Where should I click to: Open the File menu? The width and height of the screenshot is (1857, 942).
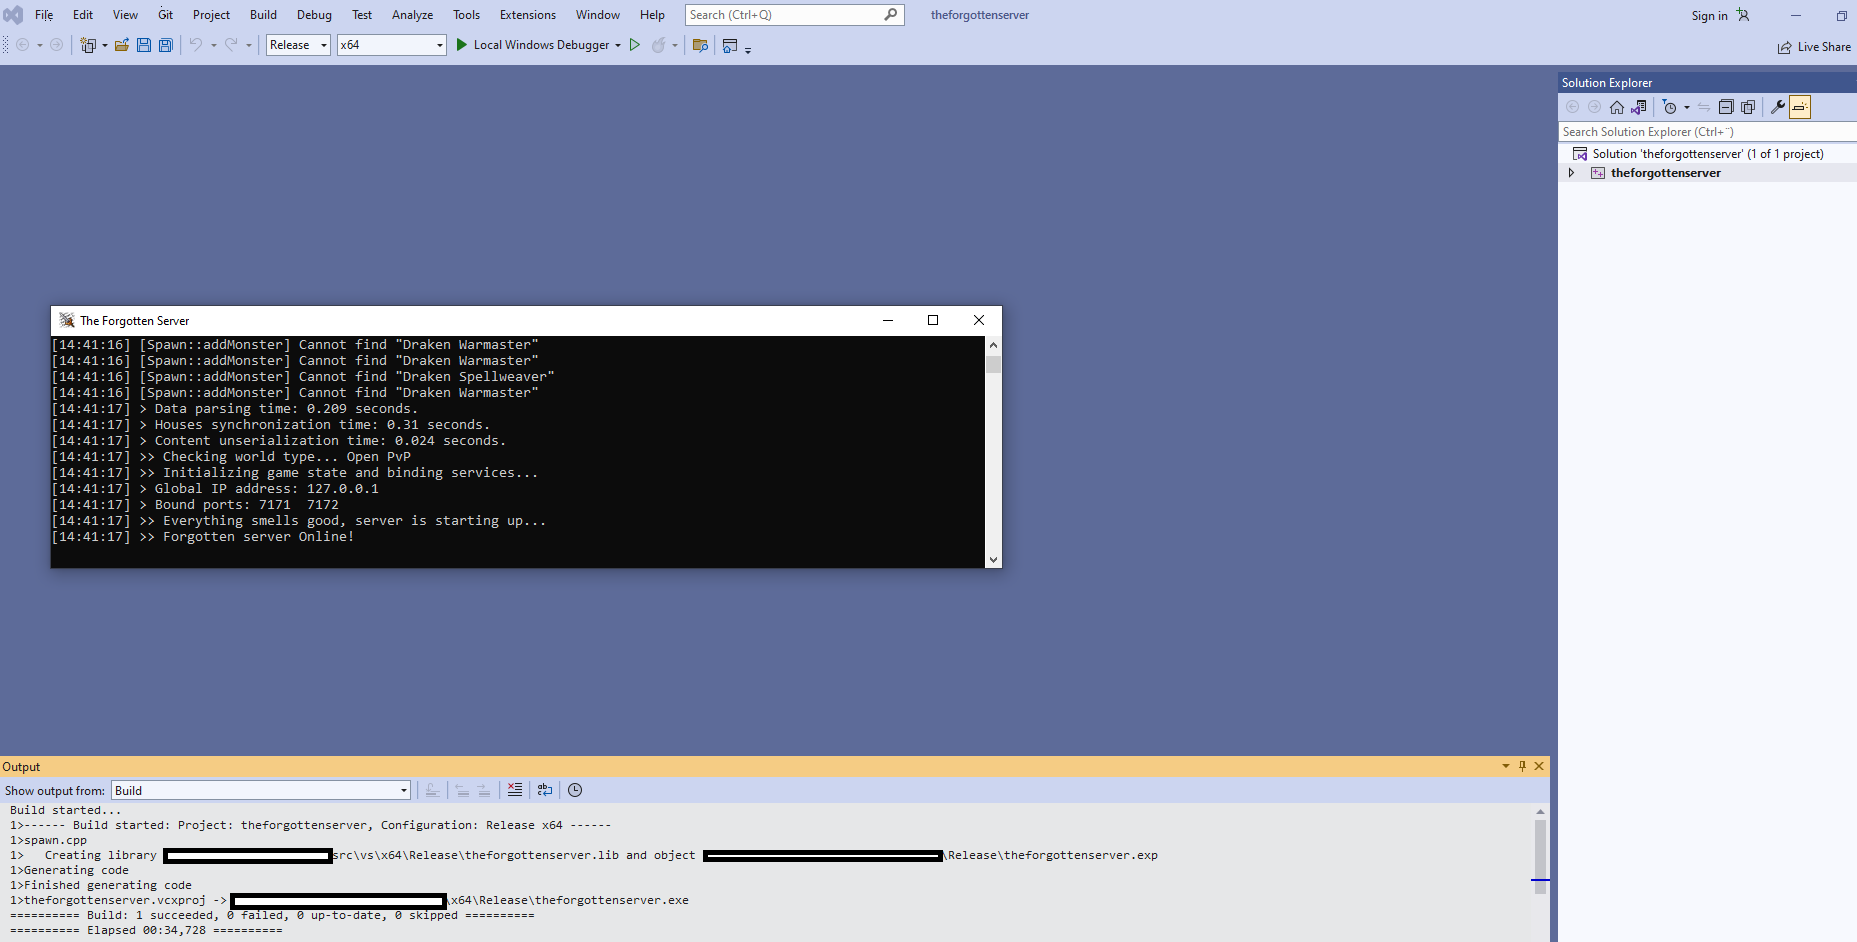coord(44,15)
